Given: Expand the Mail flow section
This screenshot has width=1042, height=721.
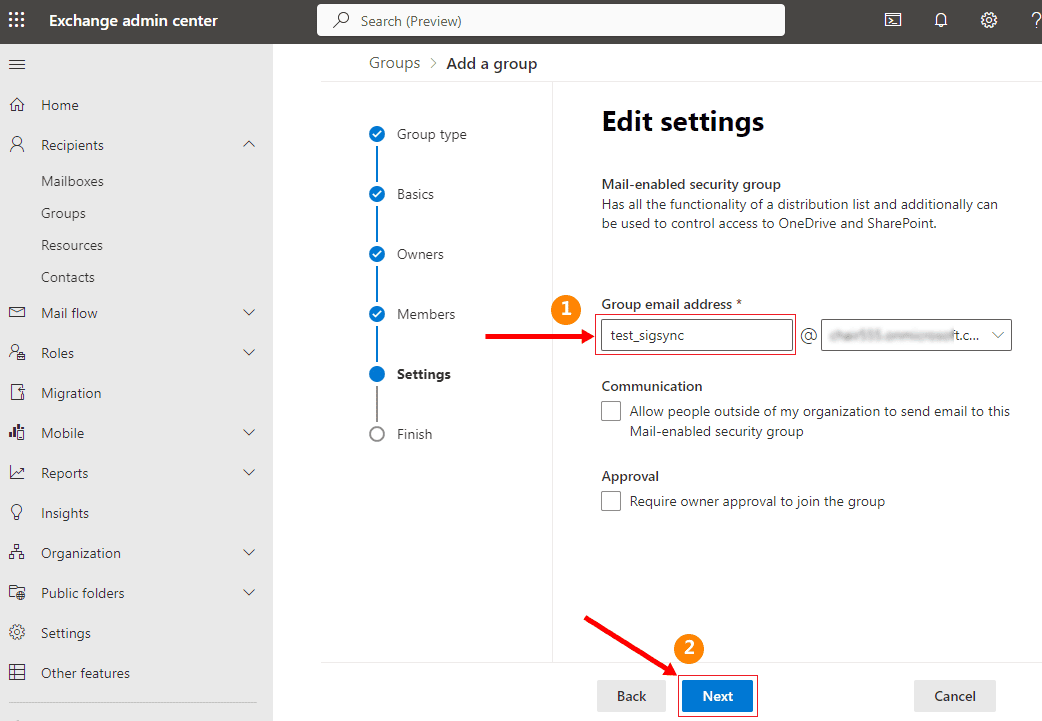Looking at the screenshot, I should point(249,313).
